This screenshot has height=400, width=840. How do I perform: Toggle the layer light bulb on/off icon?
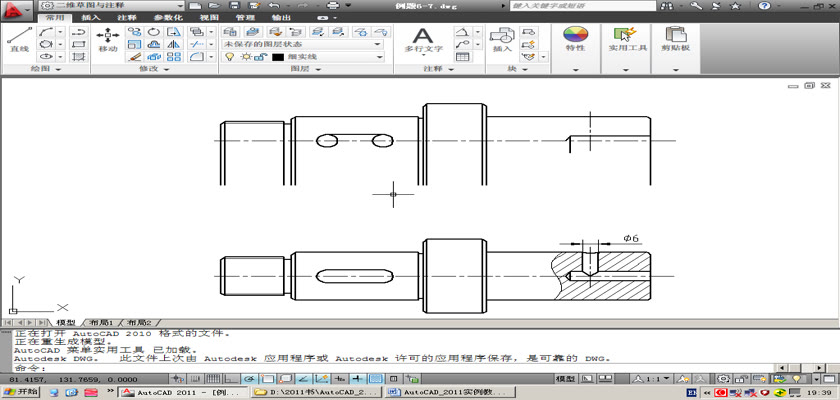point(231,58)
